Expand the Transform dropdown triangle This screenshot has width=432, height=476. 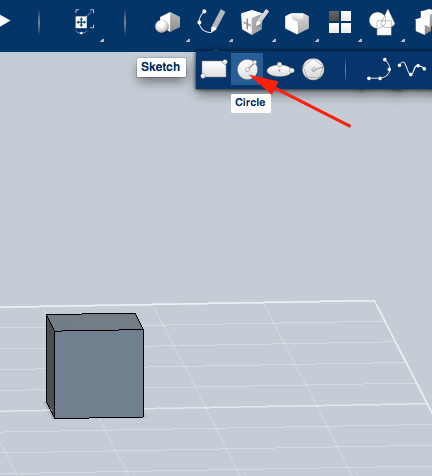pos(102,40)
